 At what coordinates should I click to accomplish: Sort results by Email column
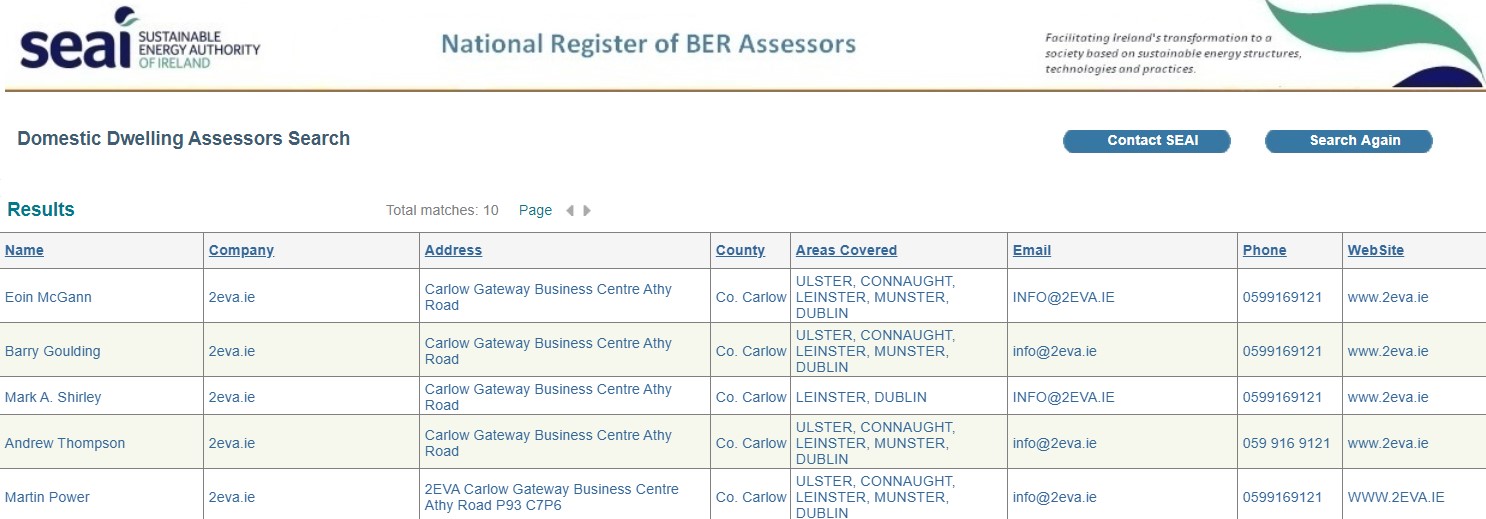pos(1031,250)
